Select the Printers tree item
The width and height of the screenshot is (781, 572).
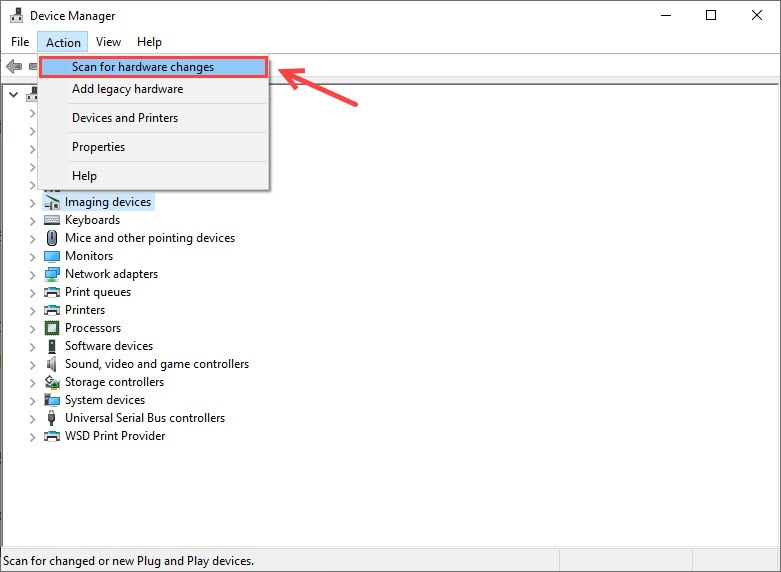point(85,310)
